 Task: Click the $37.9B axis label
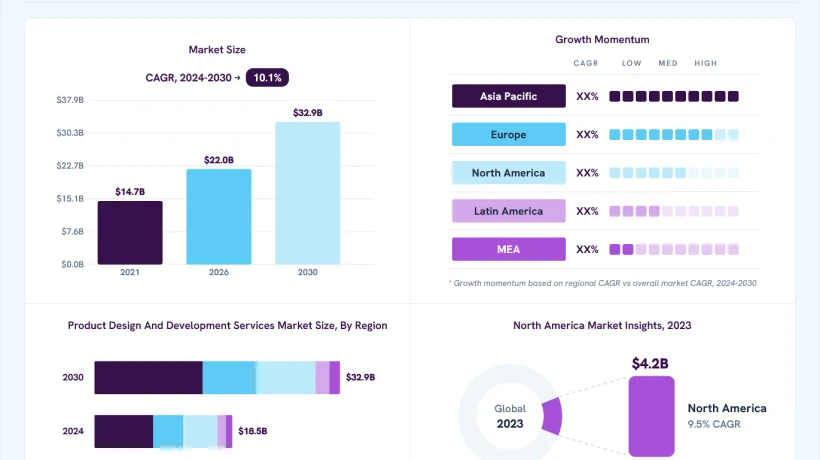(x=70, y=100)
